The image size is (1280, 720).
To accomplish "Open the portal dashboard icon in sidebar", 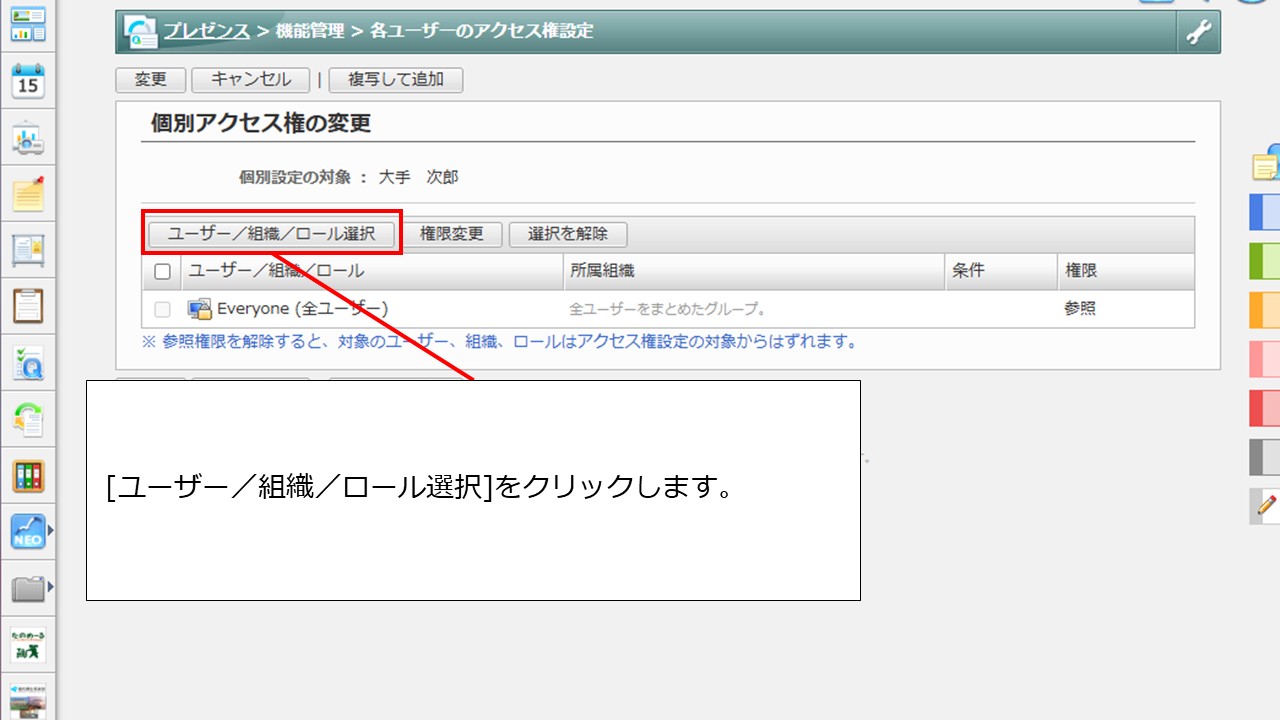I will point(28,24).
